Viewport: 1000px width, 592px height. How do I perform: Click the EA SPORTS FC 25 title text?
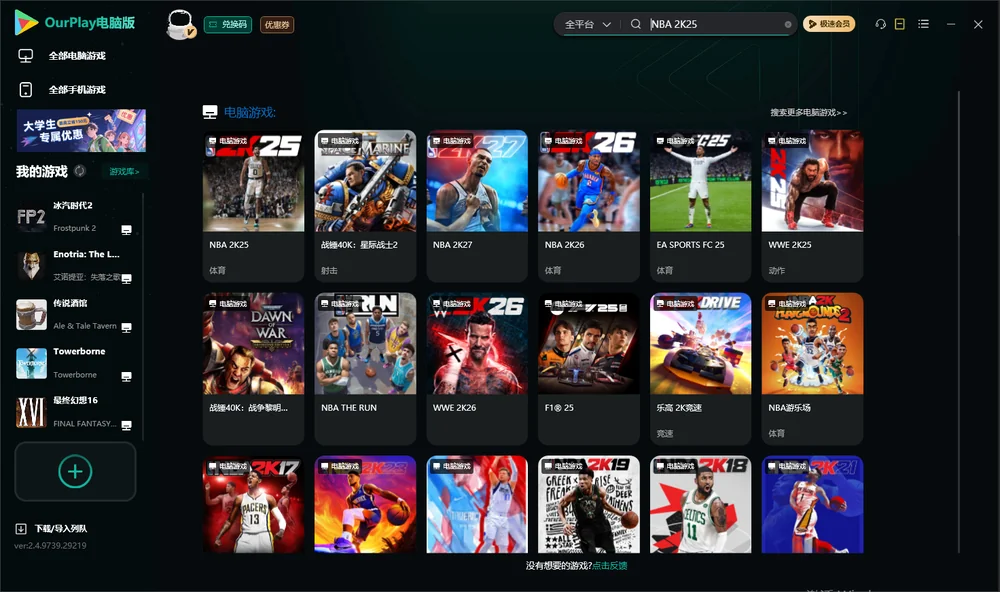click(690, 244)
